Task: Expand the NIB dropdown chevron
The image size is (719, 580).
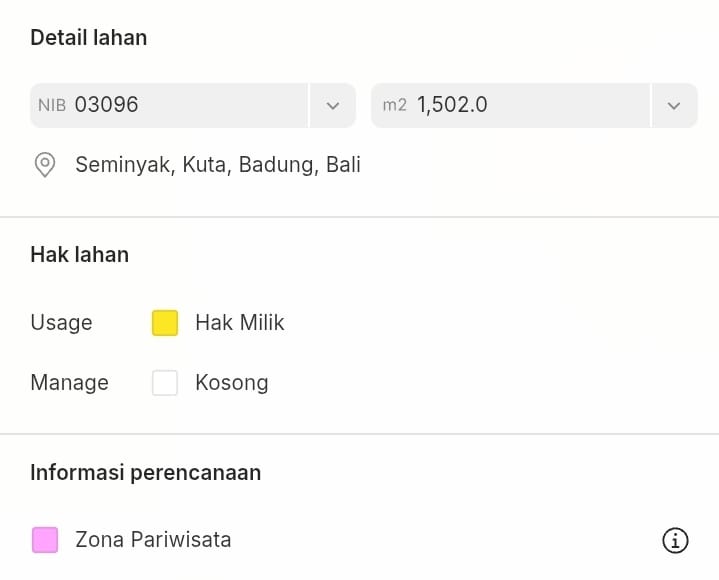Action: click(333, 105)
